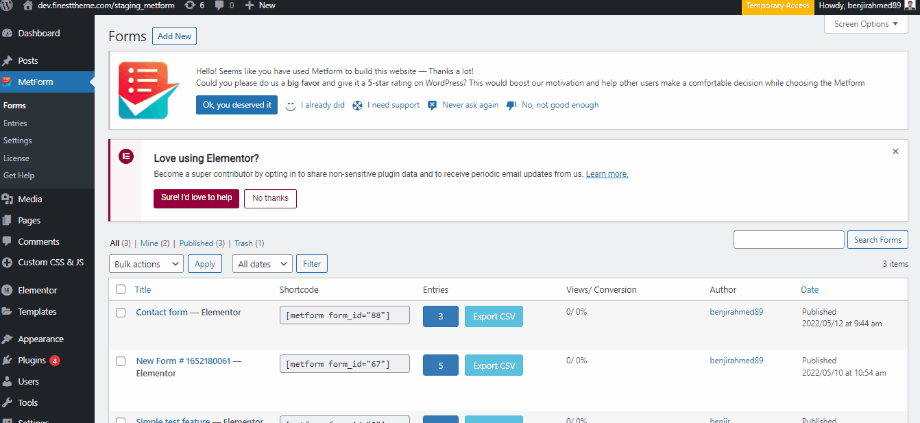
Task: Export CSV for Contact form
Action: pyautogui.click(x=494, y=317)
